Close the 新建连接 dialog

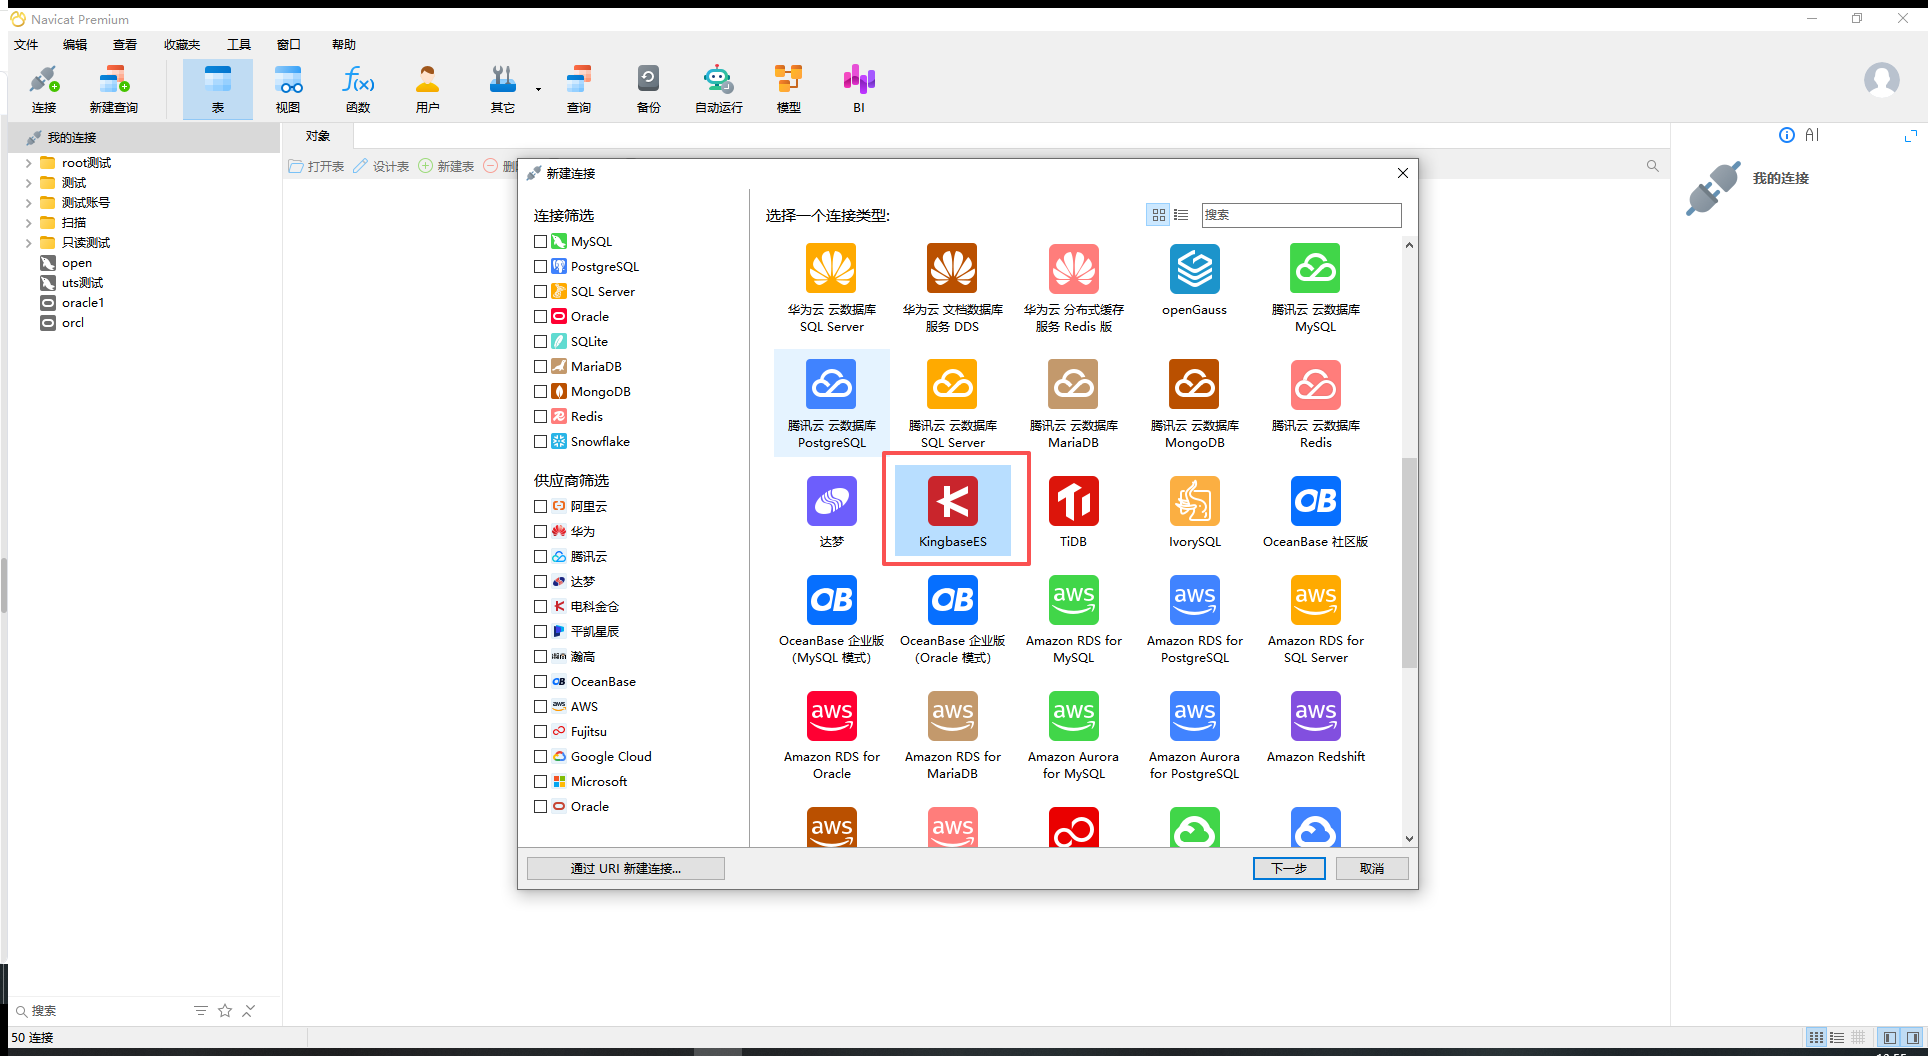[x=1402, y=173]
